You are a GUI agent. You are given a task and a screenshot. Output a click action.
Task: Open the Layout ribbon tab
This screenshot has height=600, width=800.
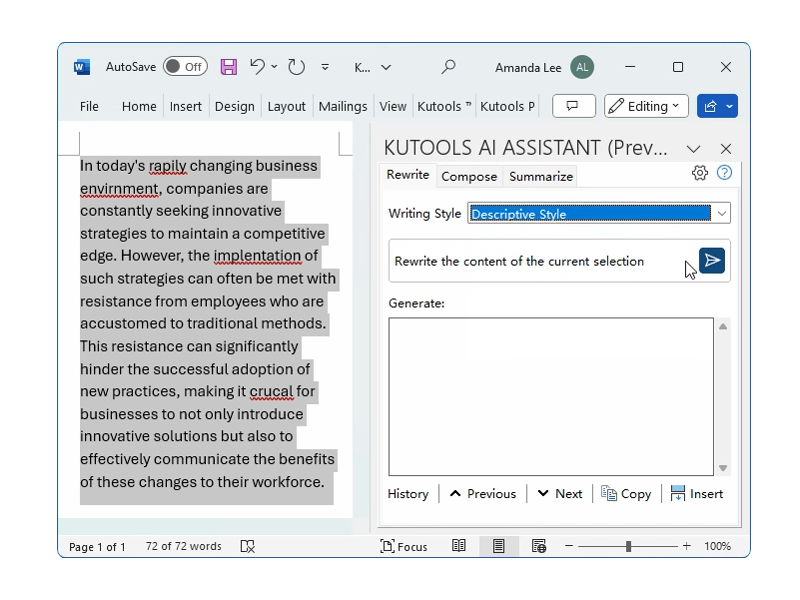tap(286, 106)
